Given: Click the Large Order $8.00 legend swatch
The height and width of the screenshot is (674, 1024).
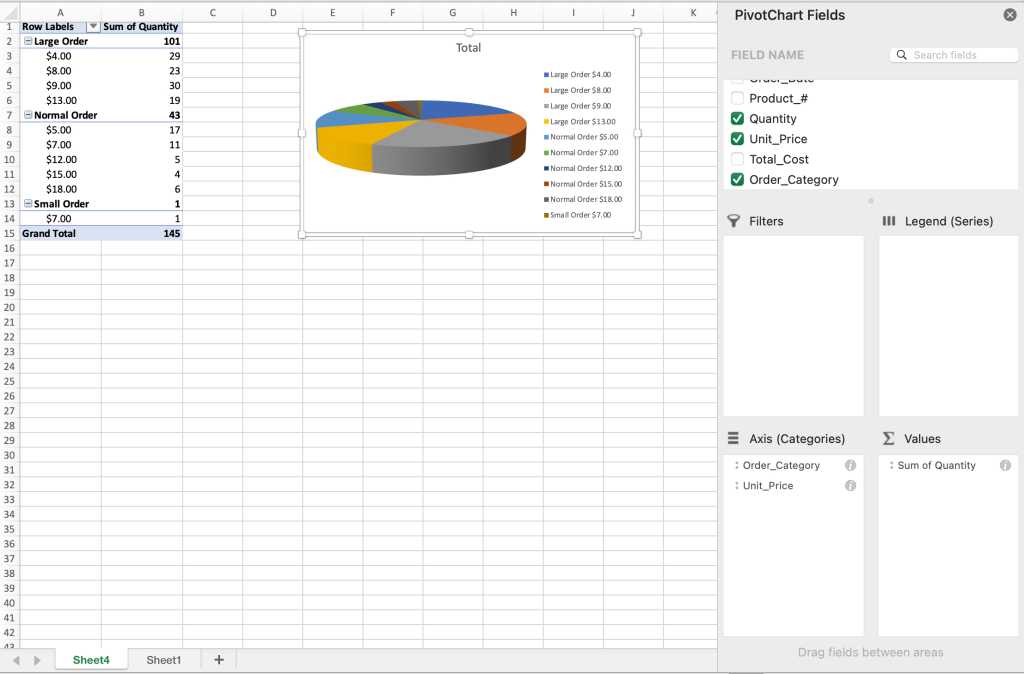Looking at the screenshot, I should pyautogui.click(x=546, y=91).
